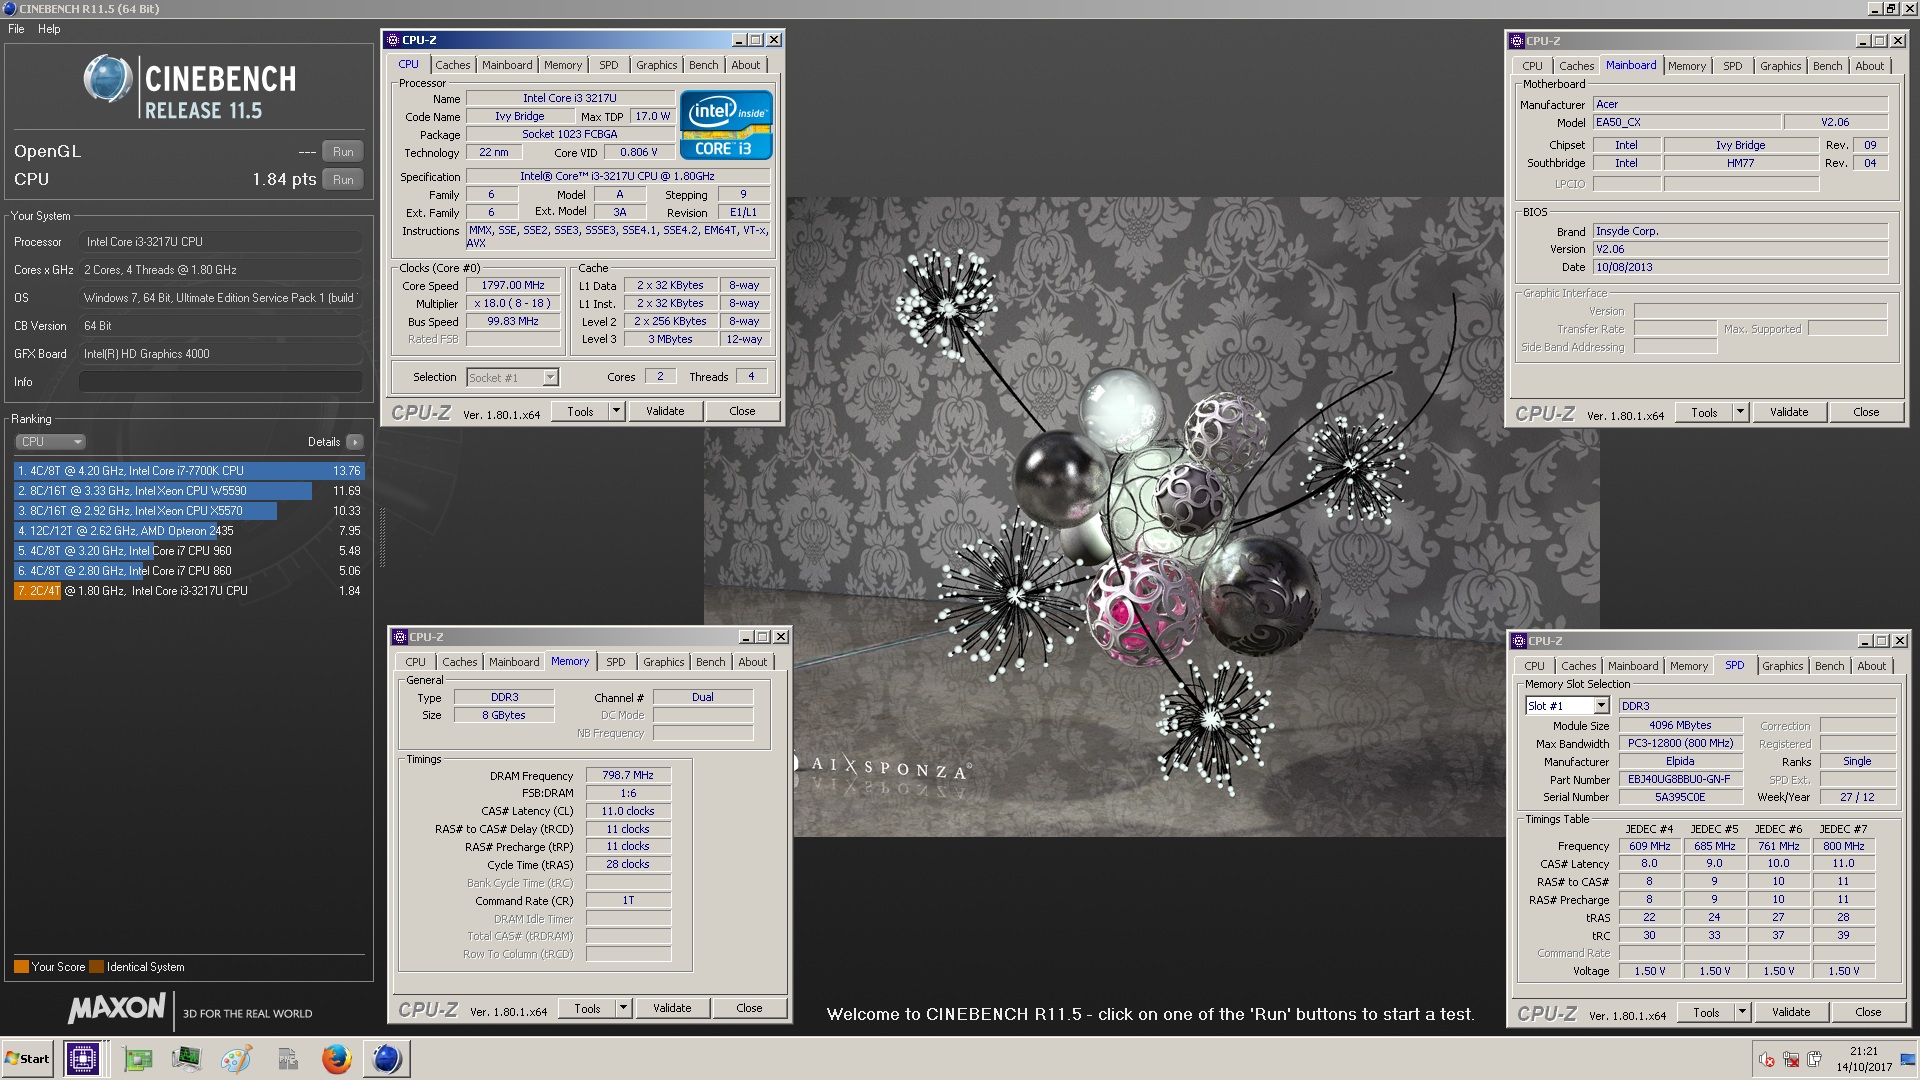Click the title icon of CPU-Z Mainboard window

1517,41
